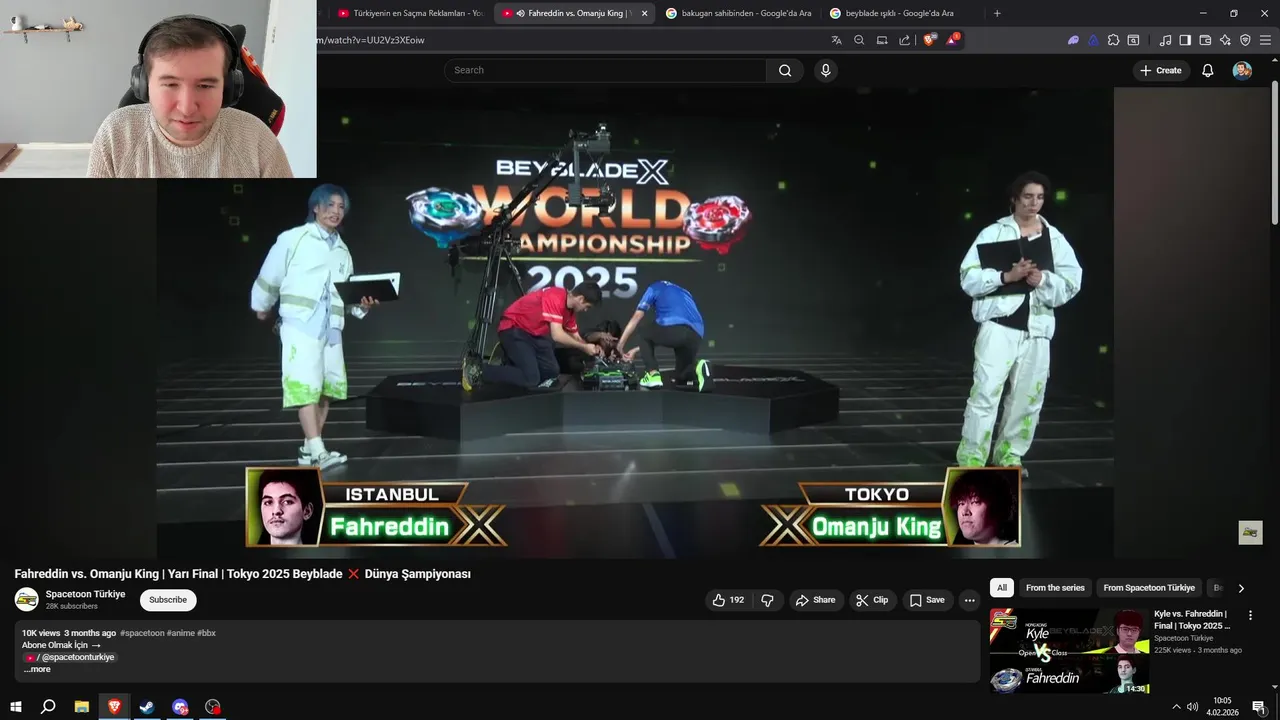Click the #bbx hashtag
This screenshot has height=720, width=1280.
coord(206,633)
